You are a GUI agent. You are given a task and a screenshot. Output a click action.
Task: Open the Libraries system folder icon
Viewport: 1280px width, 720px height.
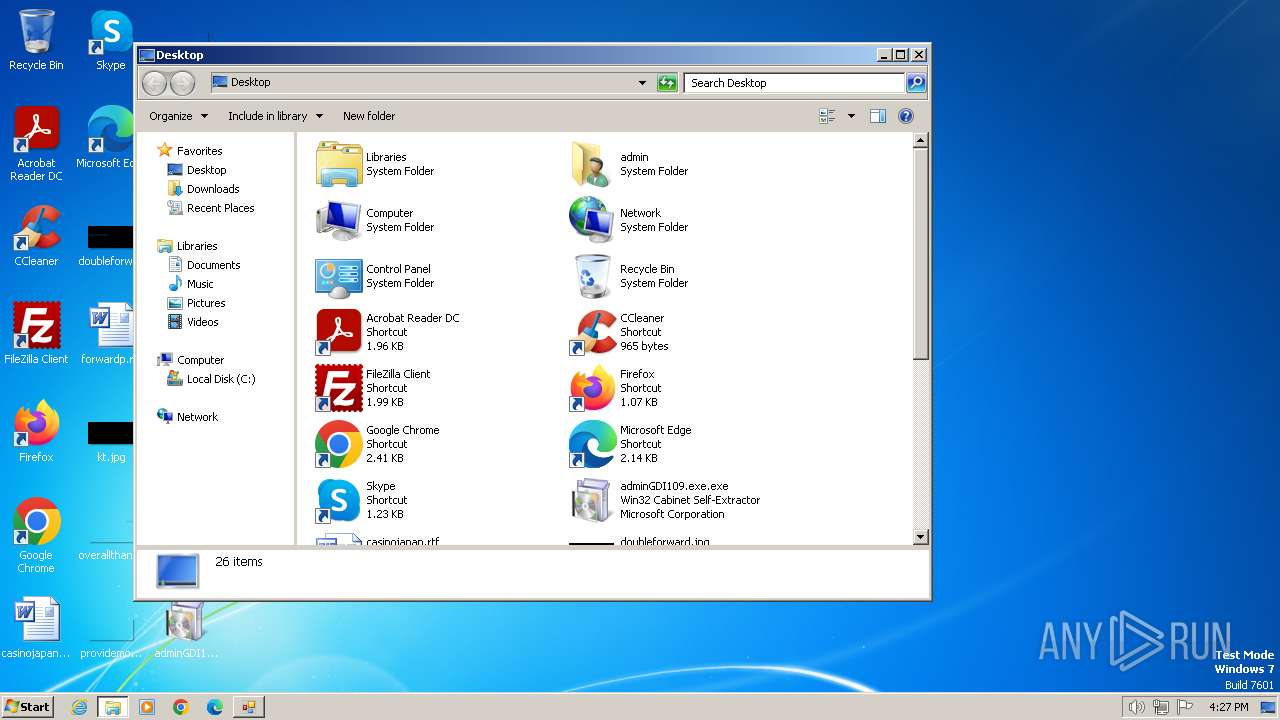(339, 164)
